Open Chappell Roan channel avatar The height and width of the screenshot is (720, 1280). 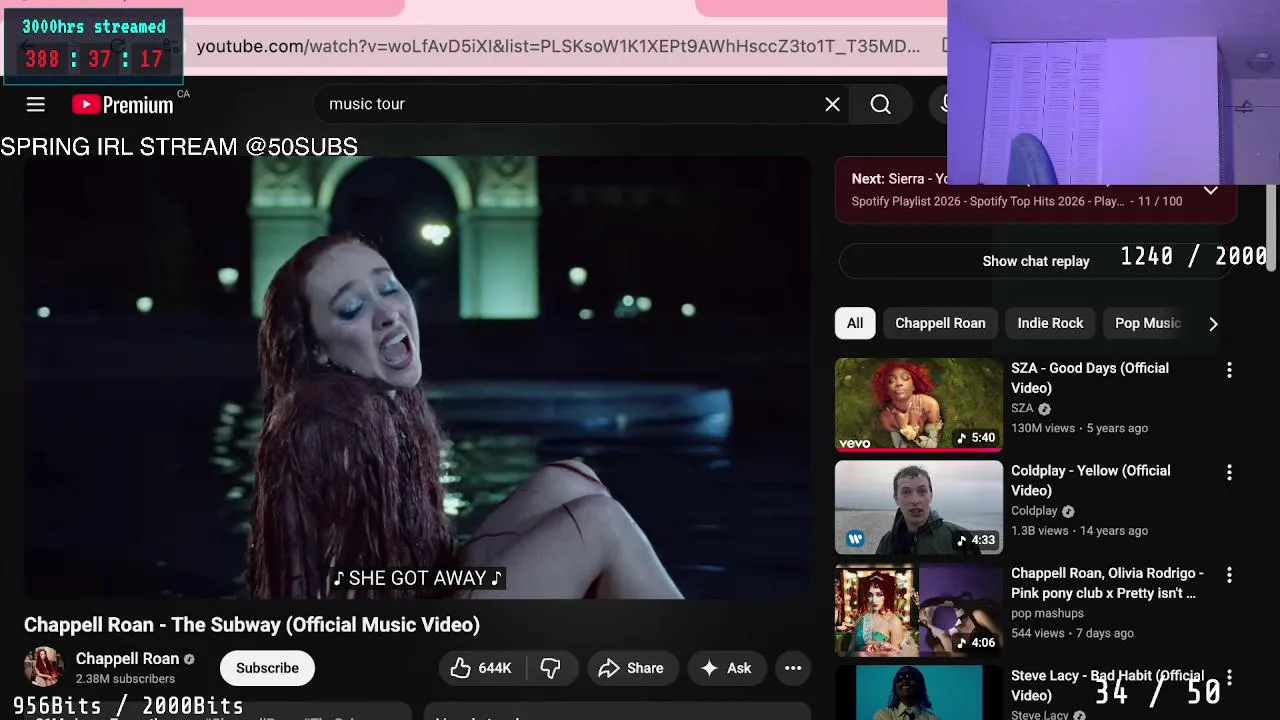43,667
